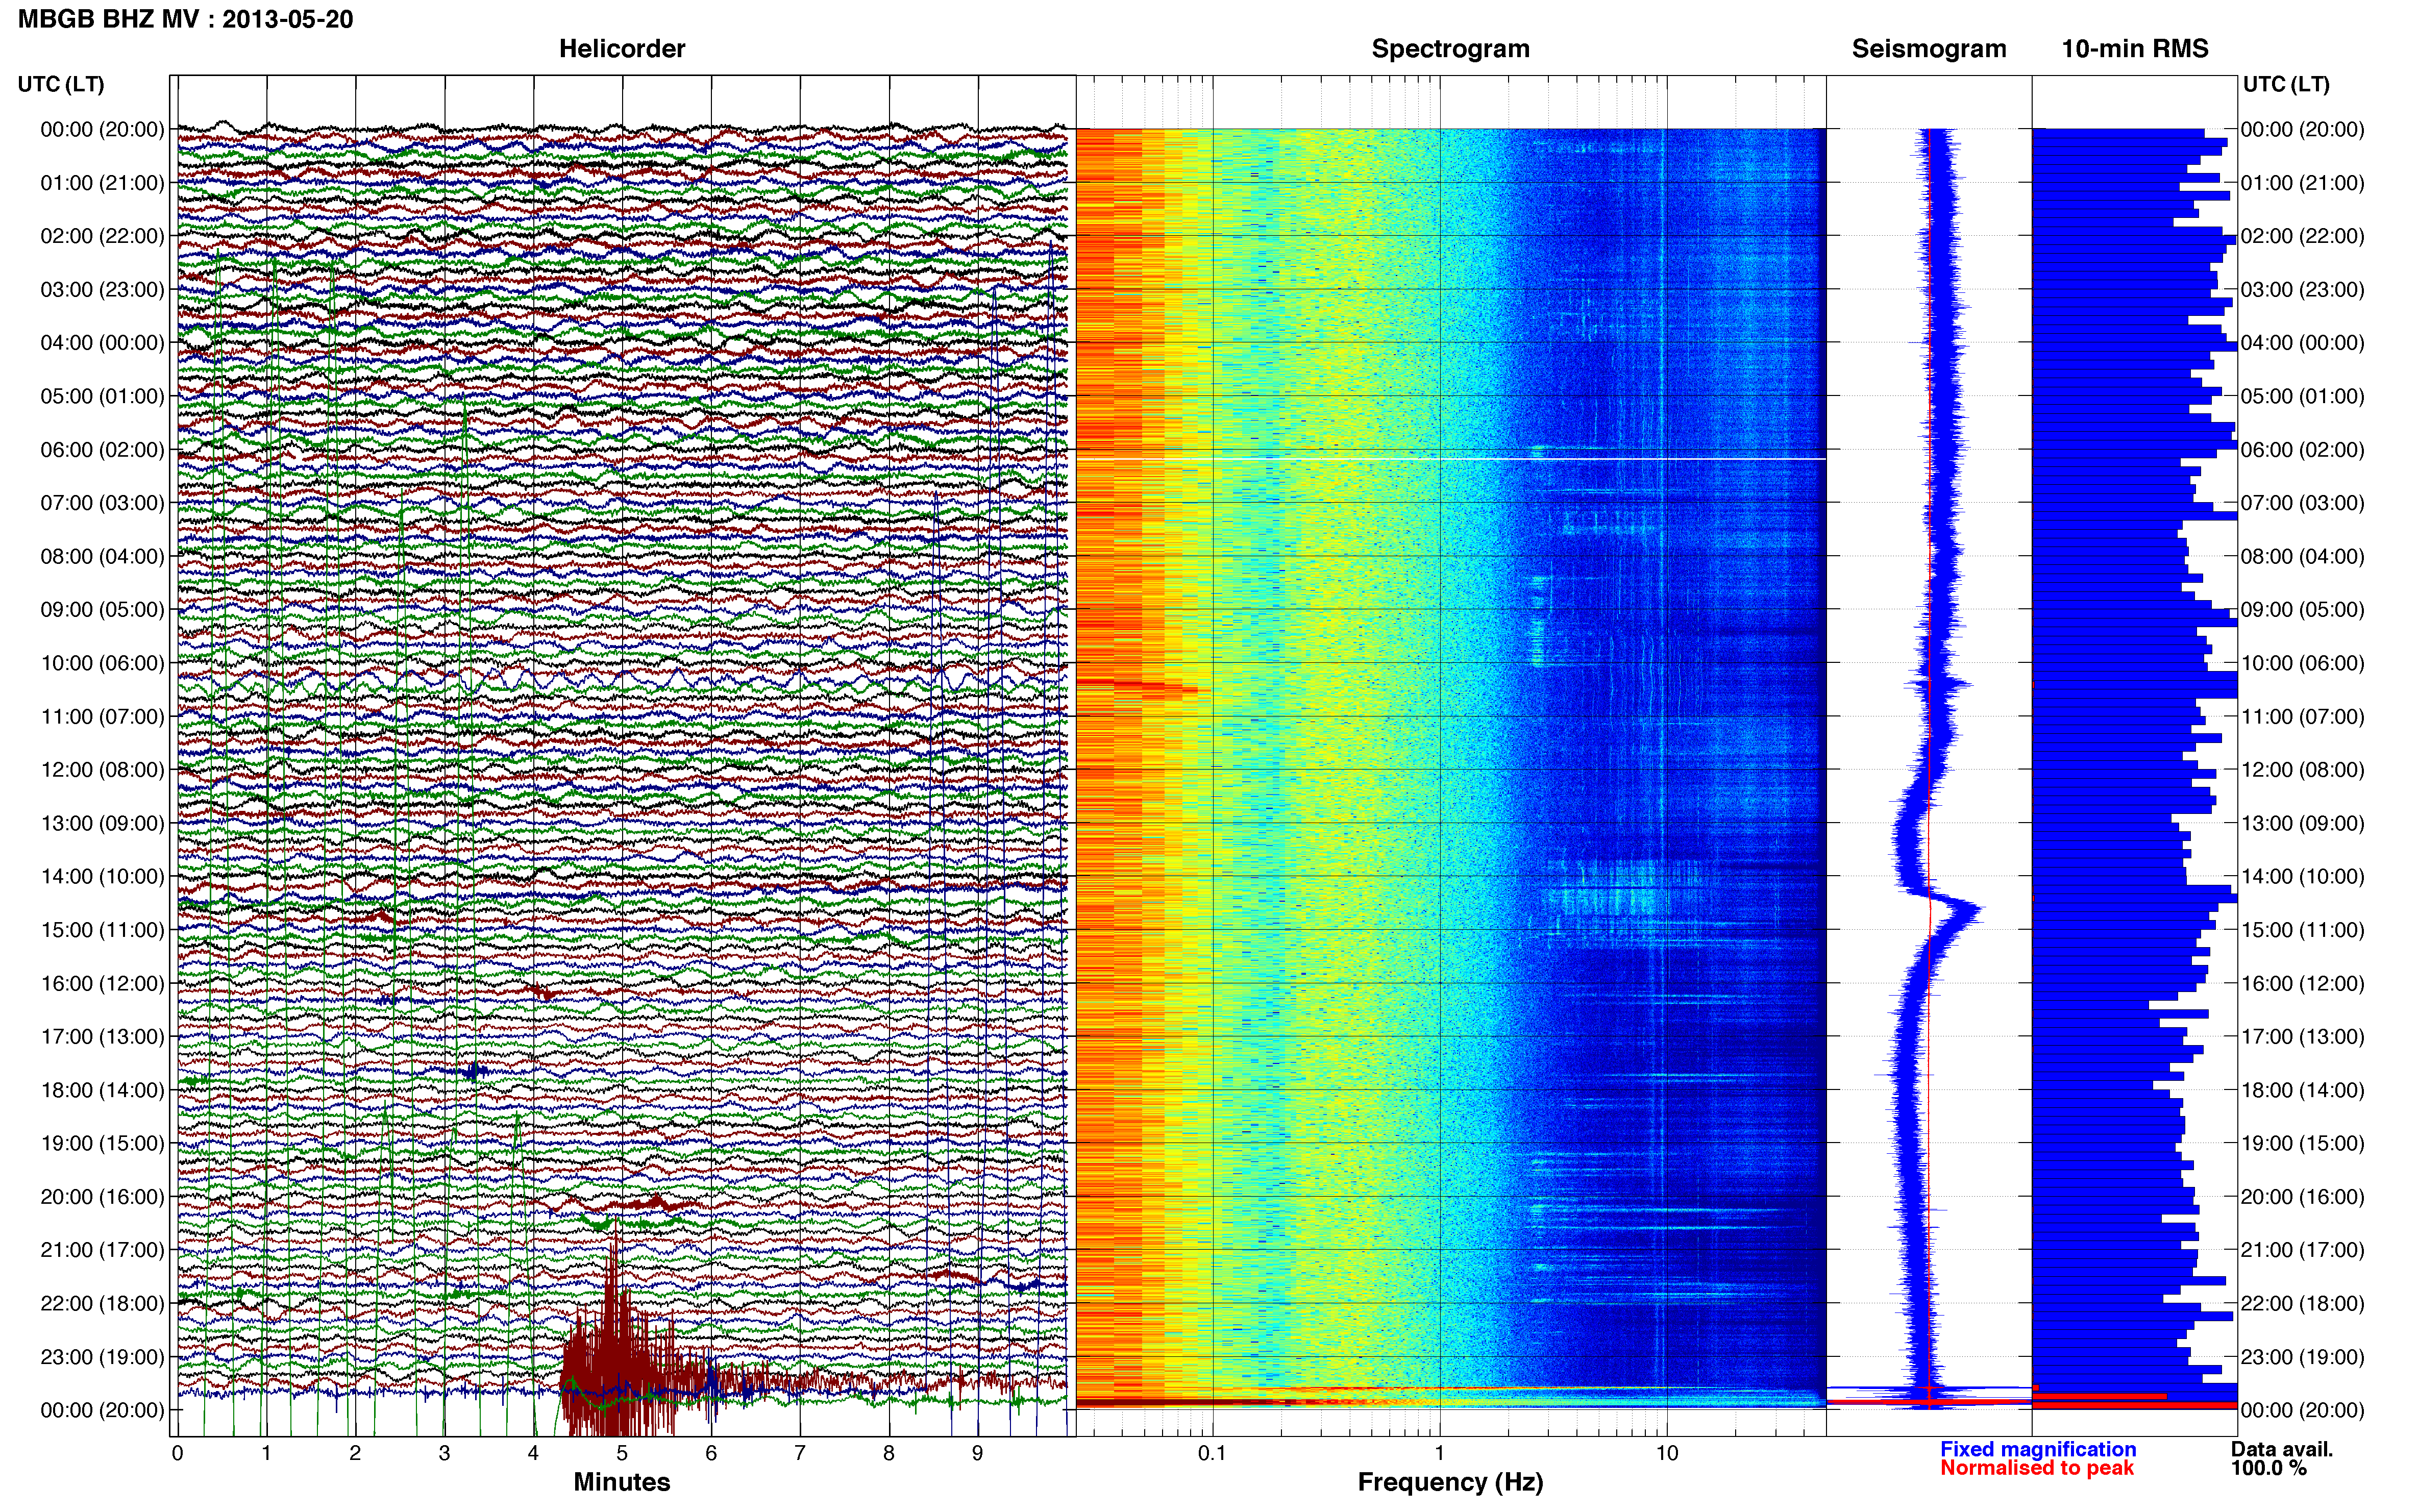
Task: Click the left 07:00 (03:00) time label
Action: 102,503
